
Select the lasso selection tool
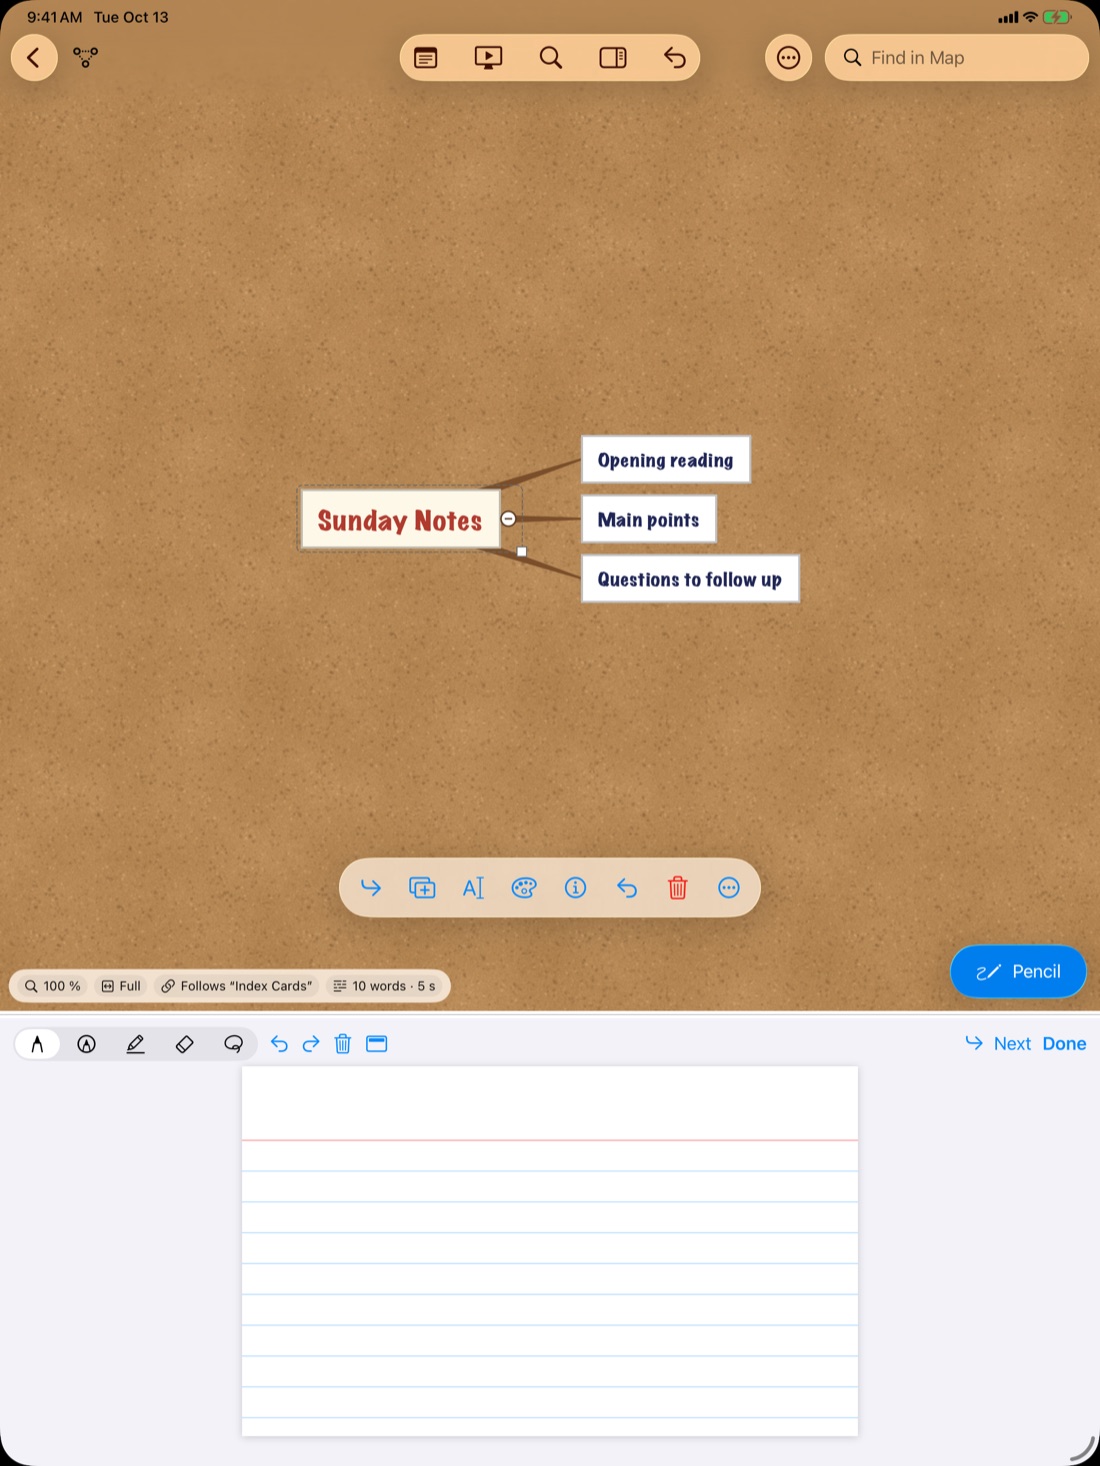click(x=233, y=1044)
